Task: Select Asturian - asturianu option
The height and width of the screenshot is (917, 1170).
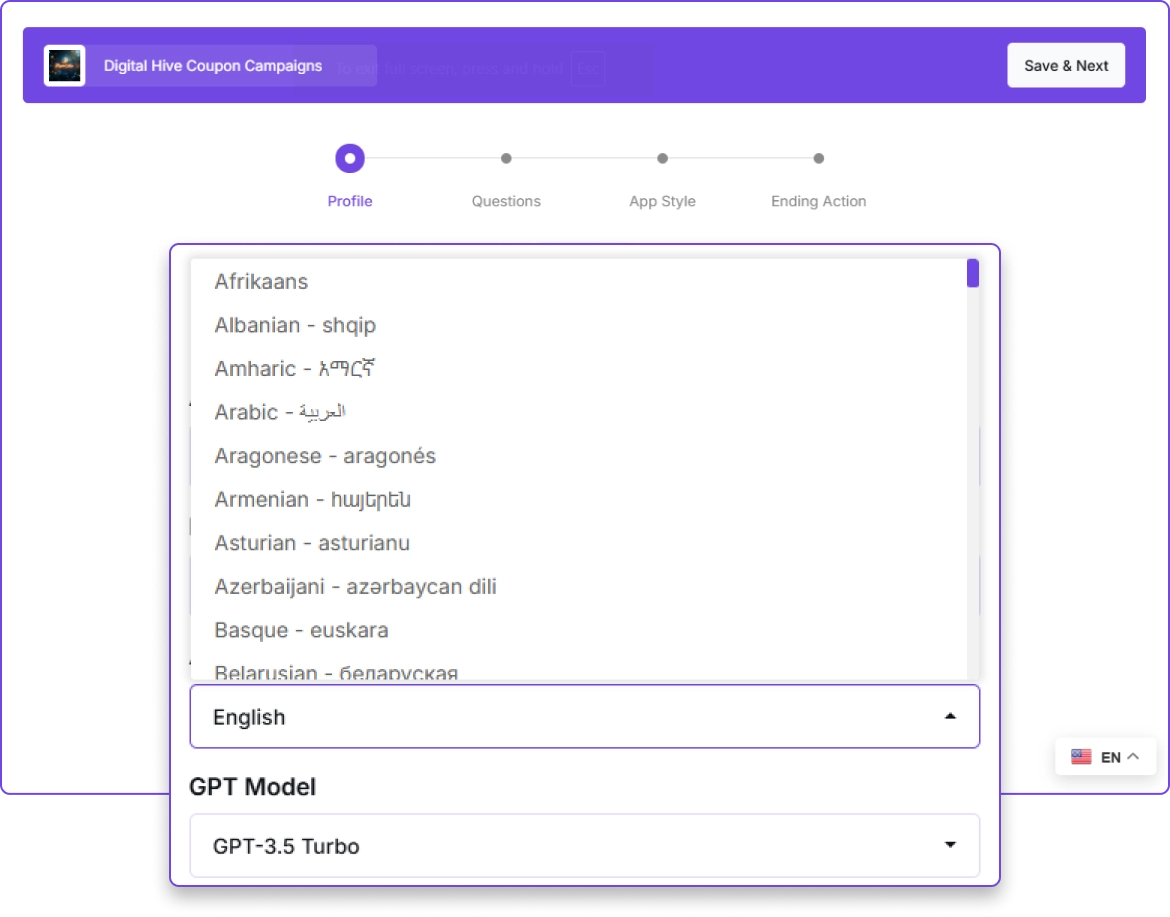Action: [312, 543]
